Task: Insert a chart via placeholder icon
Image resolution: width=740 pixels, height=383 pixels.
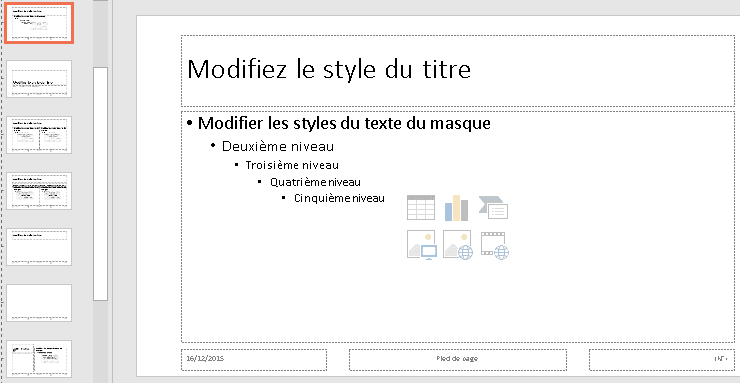Action: click(456, 208)
